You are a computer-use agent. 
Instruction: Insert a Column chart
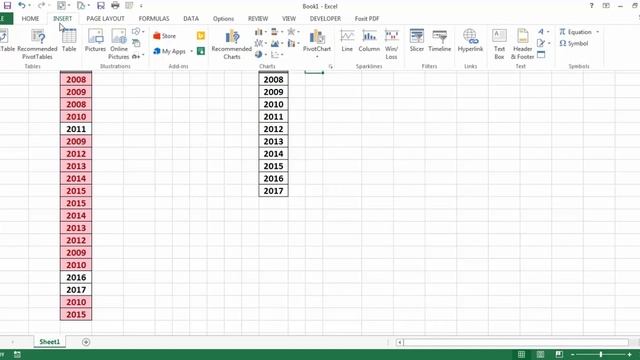pyautogui.click(x=260, y=31)
